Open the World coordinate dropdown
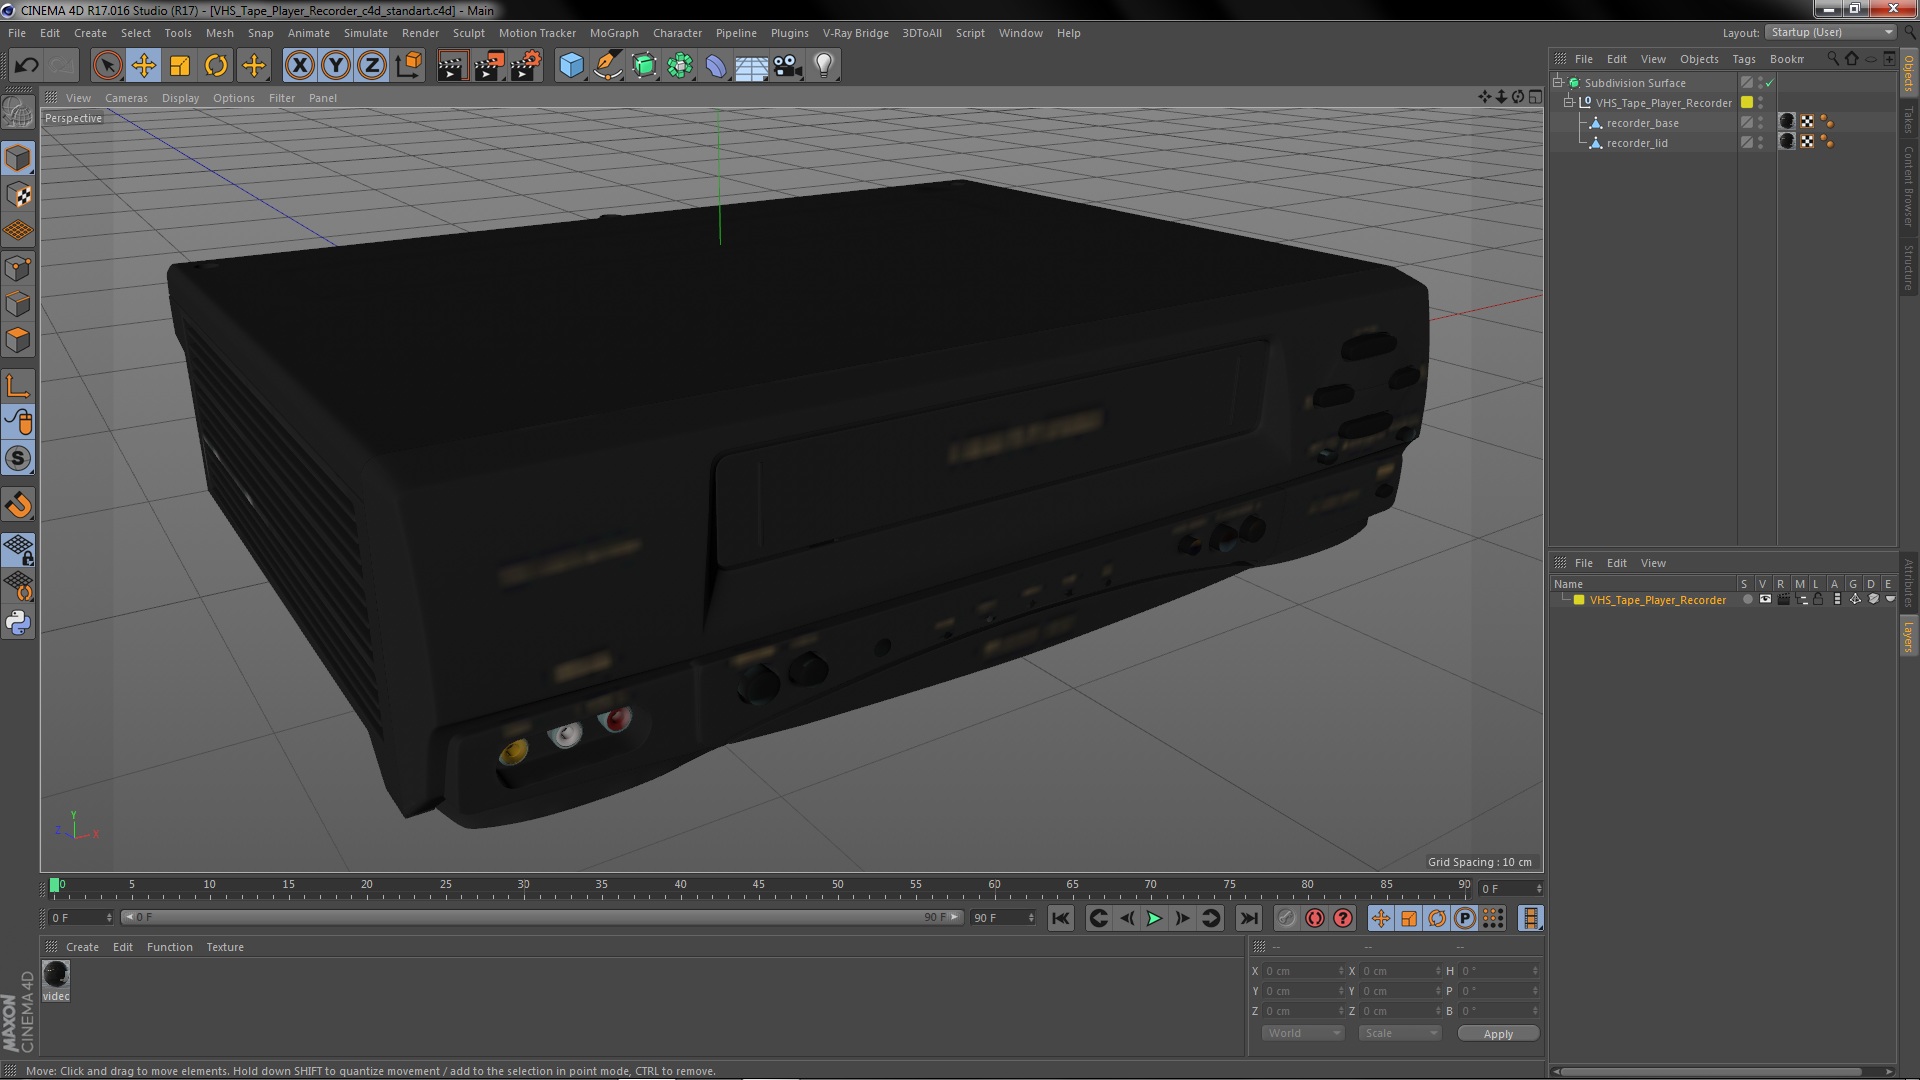 coord(1303,1033)
